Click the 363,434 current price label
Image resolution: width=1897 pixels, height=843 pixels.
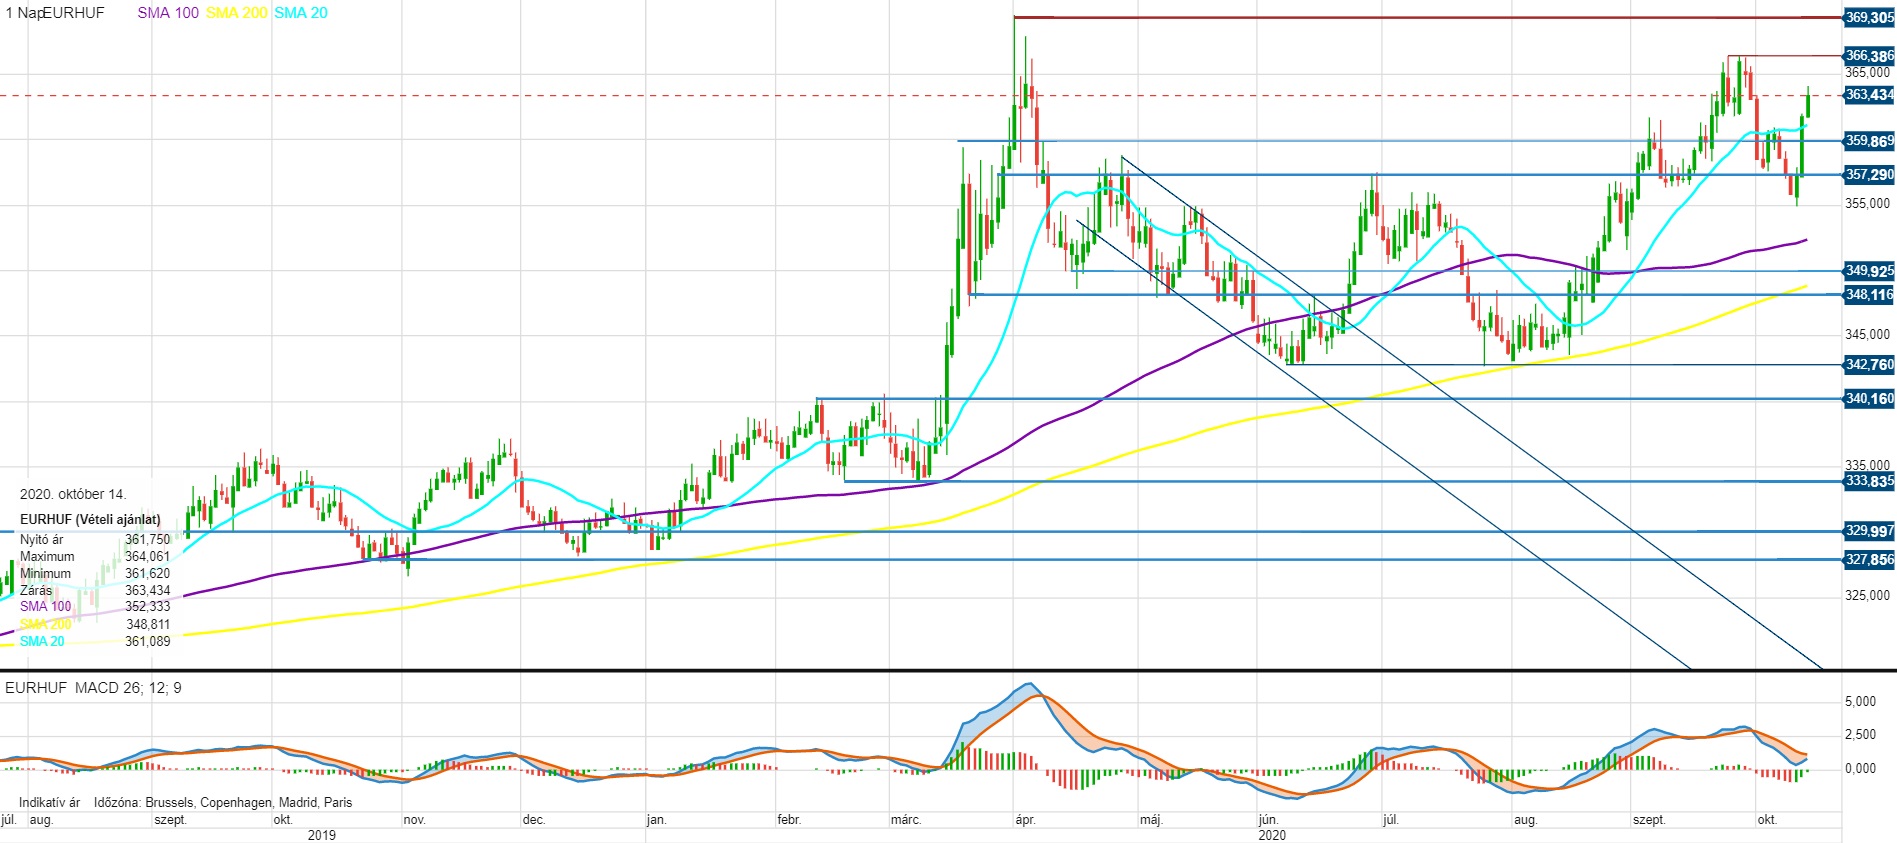pos(1869,95)
